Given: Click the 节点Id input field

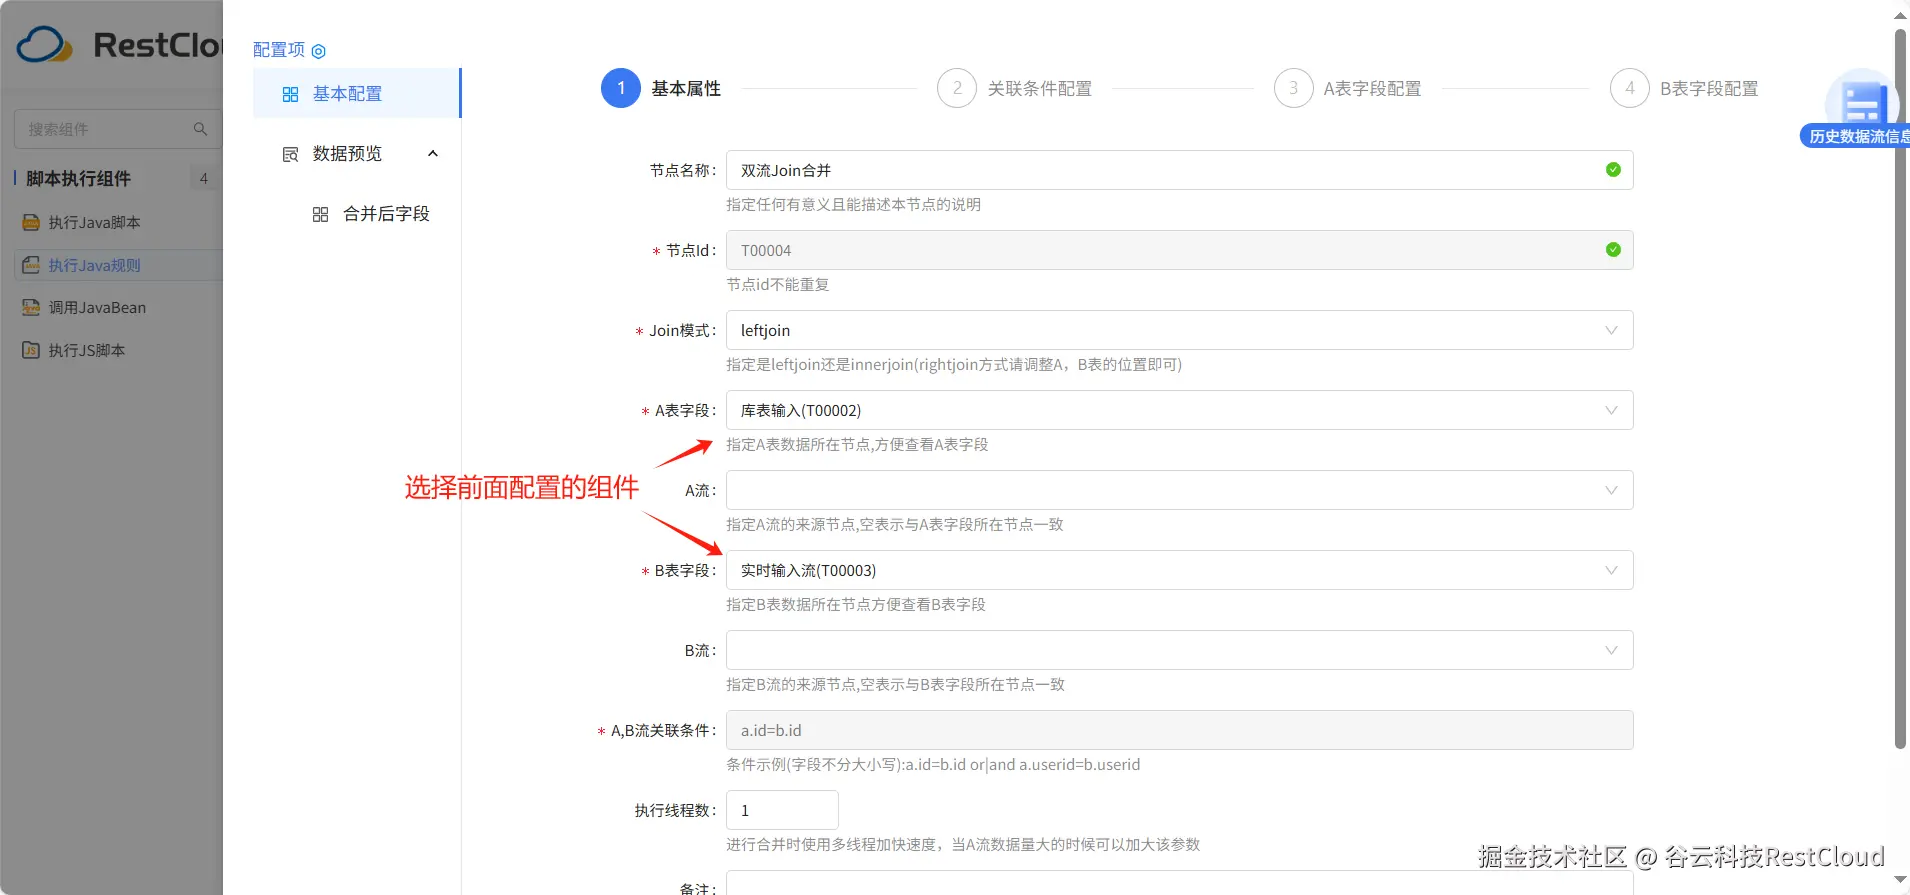Looking at the screenshot, I should click(x=1179, y=250).
